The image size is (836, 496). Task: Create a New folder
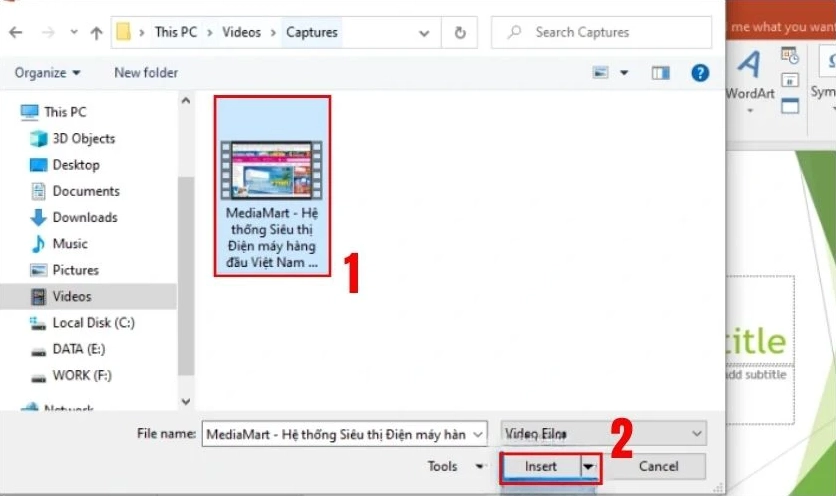(146, 73)
